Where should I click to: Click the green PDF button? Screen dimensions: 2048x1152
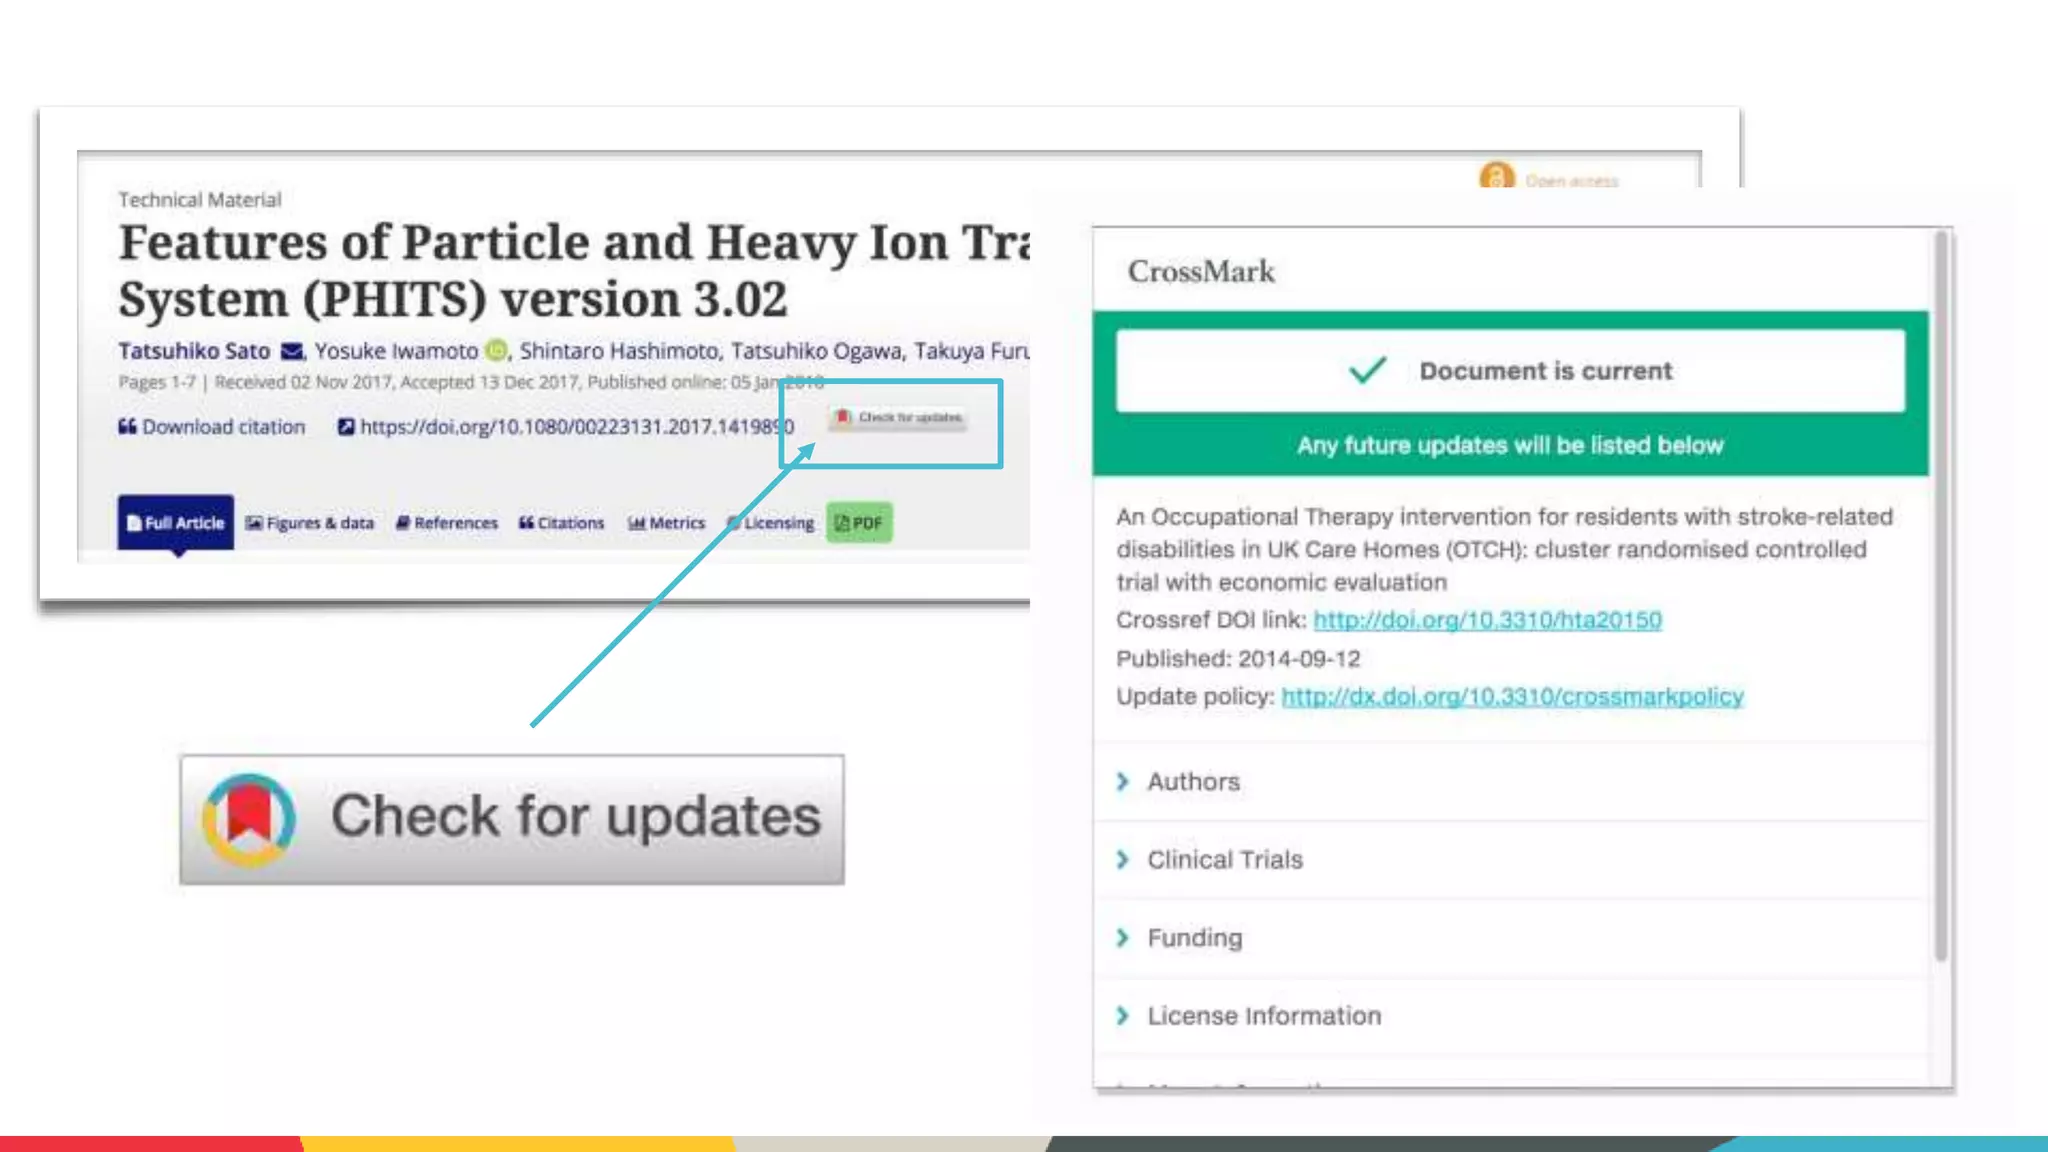(859, 523)
